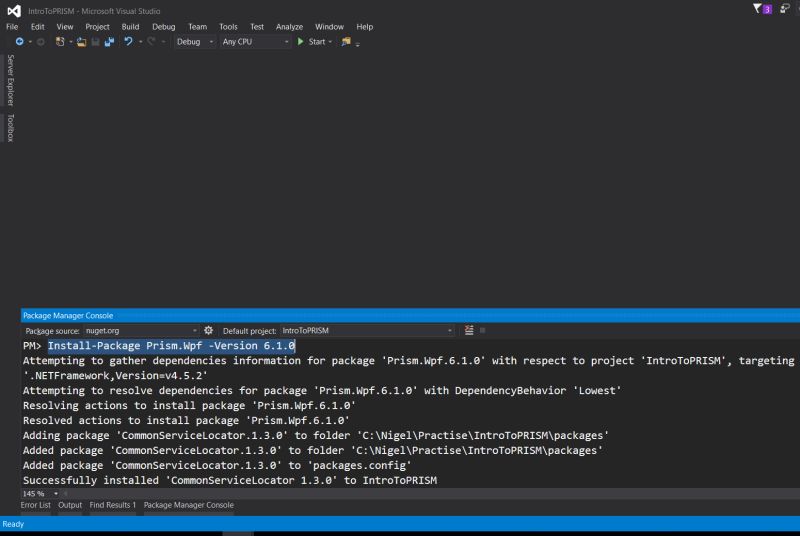
Task: Click the New Project toolbar icon
Action: (60, 42)
